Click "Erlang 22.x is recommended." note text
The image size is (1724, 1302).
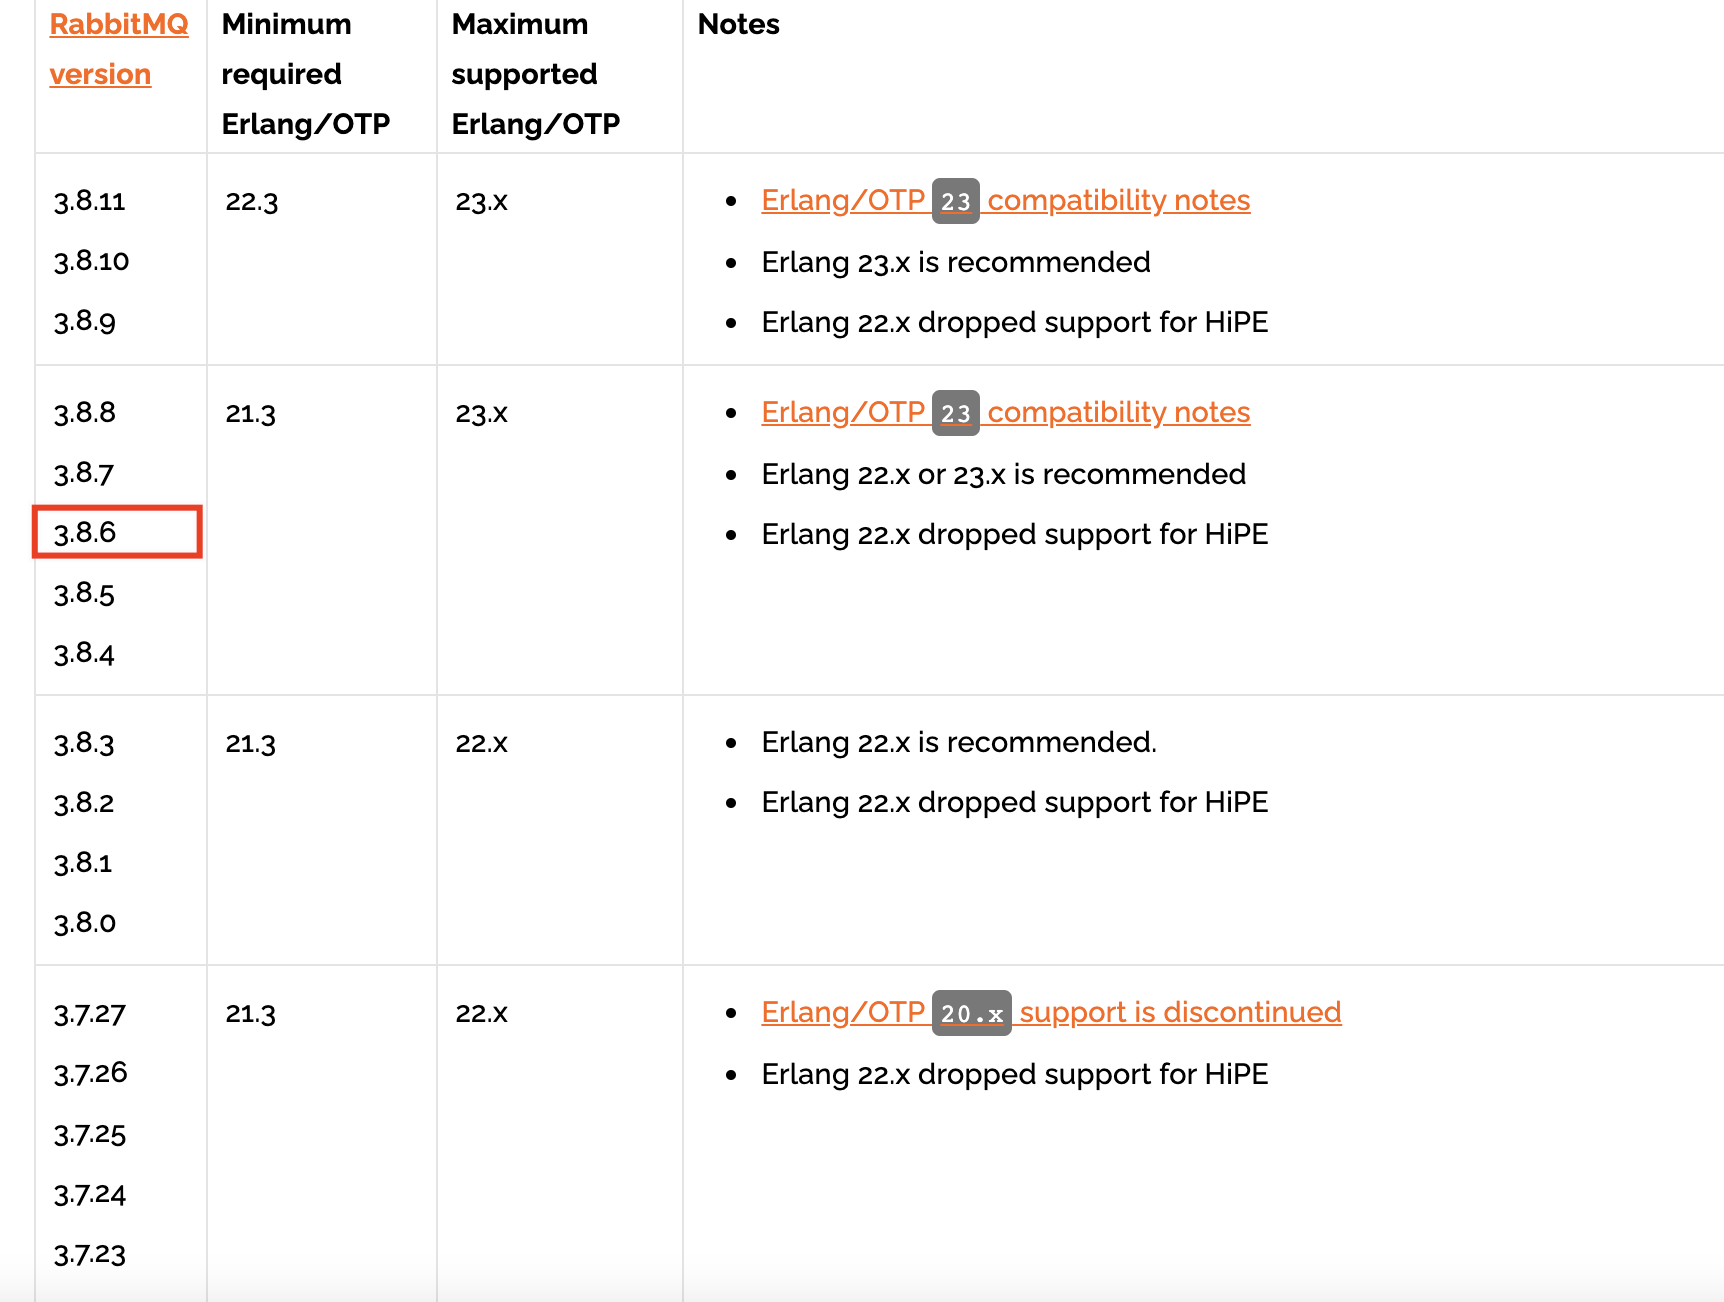click(x=958, y=742)
